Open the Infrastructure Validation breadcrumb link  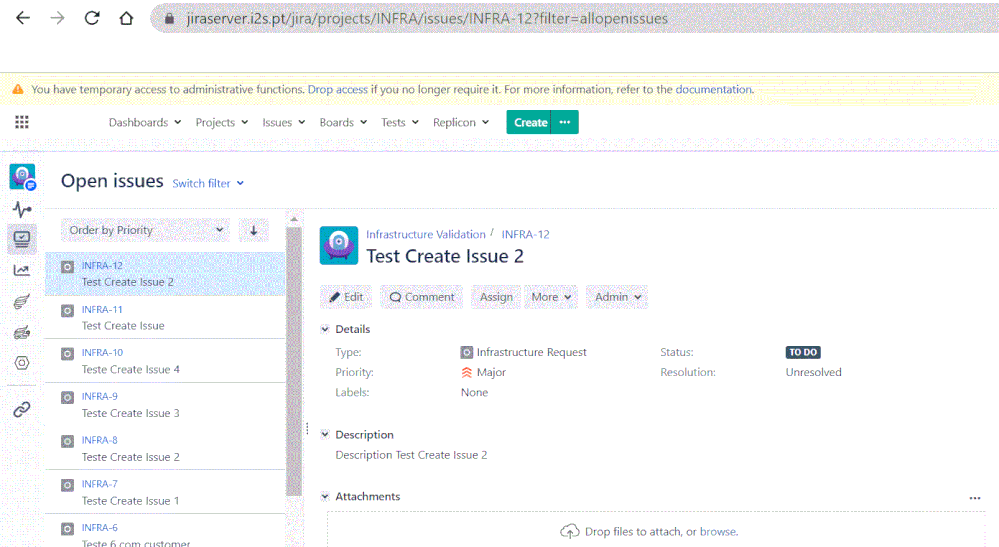426,234
